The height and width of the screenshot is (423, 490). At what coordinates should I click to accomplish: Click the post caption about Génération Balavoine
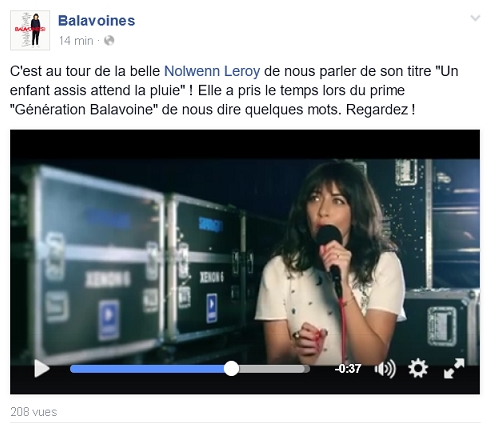pyautogui.click(x=234, y=90)
